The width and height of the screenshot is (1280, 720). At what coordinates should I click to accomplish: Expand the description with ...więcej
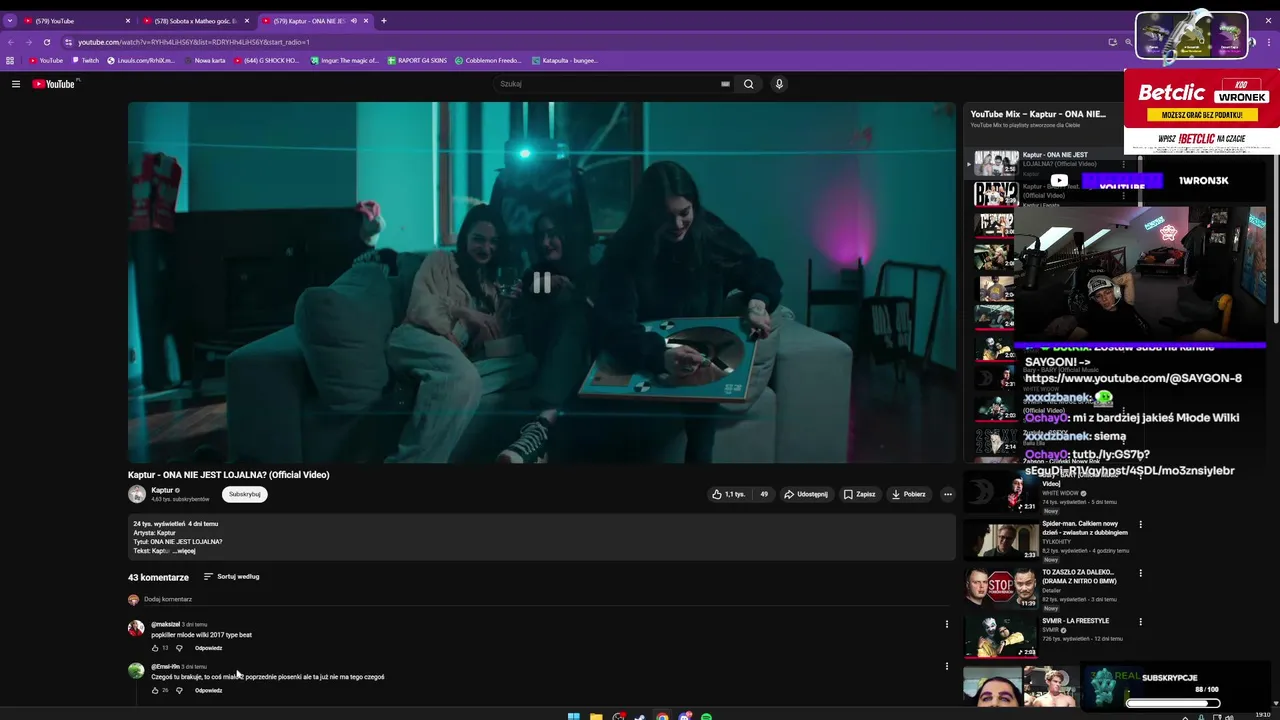184,551
